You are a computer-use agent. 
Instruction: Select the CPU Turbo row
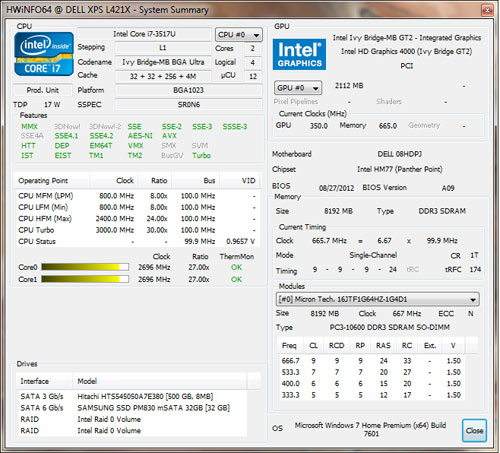[137, 230]
